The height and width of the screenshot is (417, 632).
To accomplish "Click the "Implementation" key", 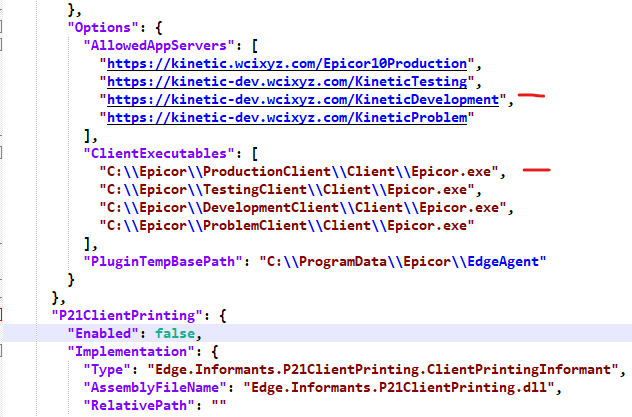I will pos(131,352).
